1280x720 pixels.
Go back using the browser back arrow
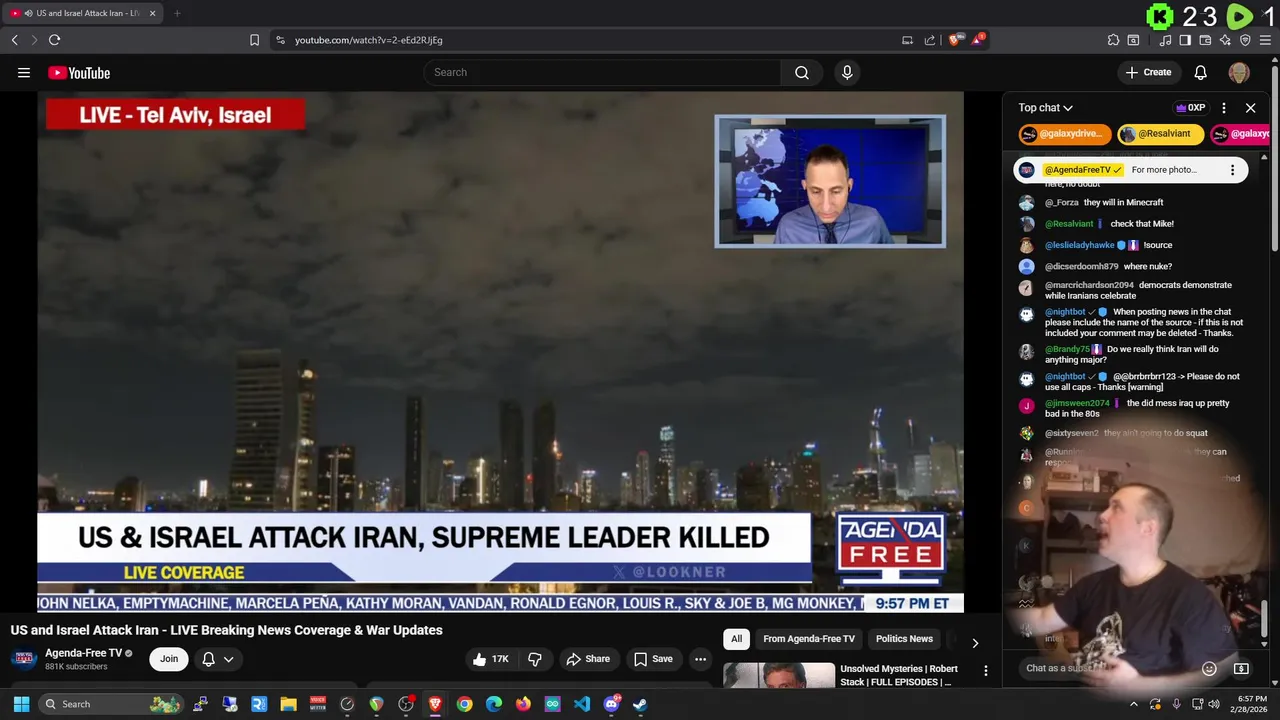[x=14, y=40]
